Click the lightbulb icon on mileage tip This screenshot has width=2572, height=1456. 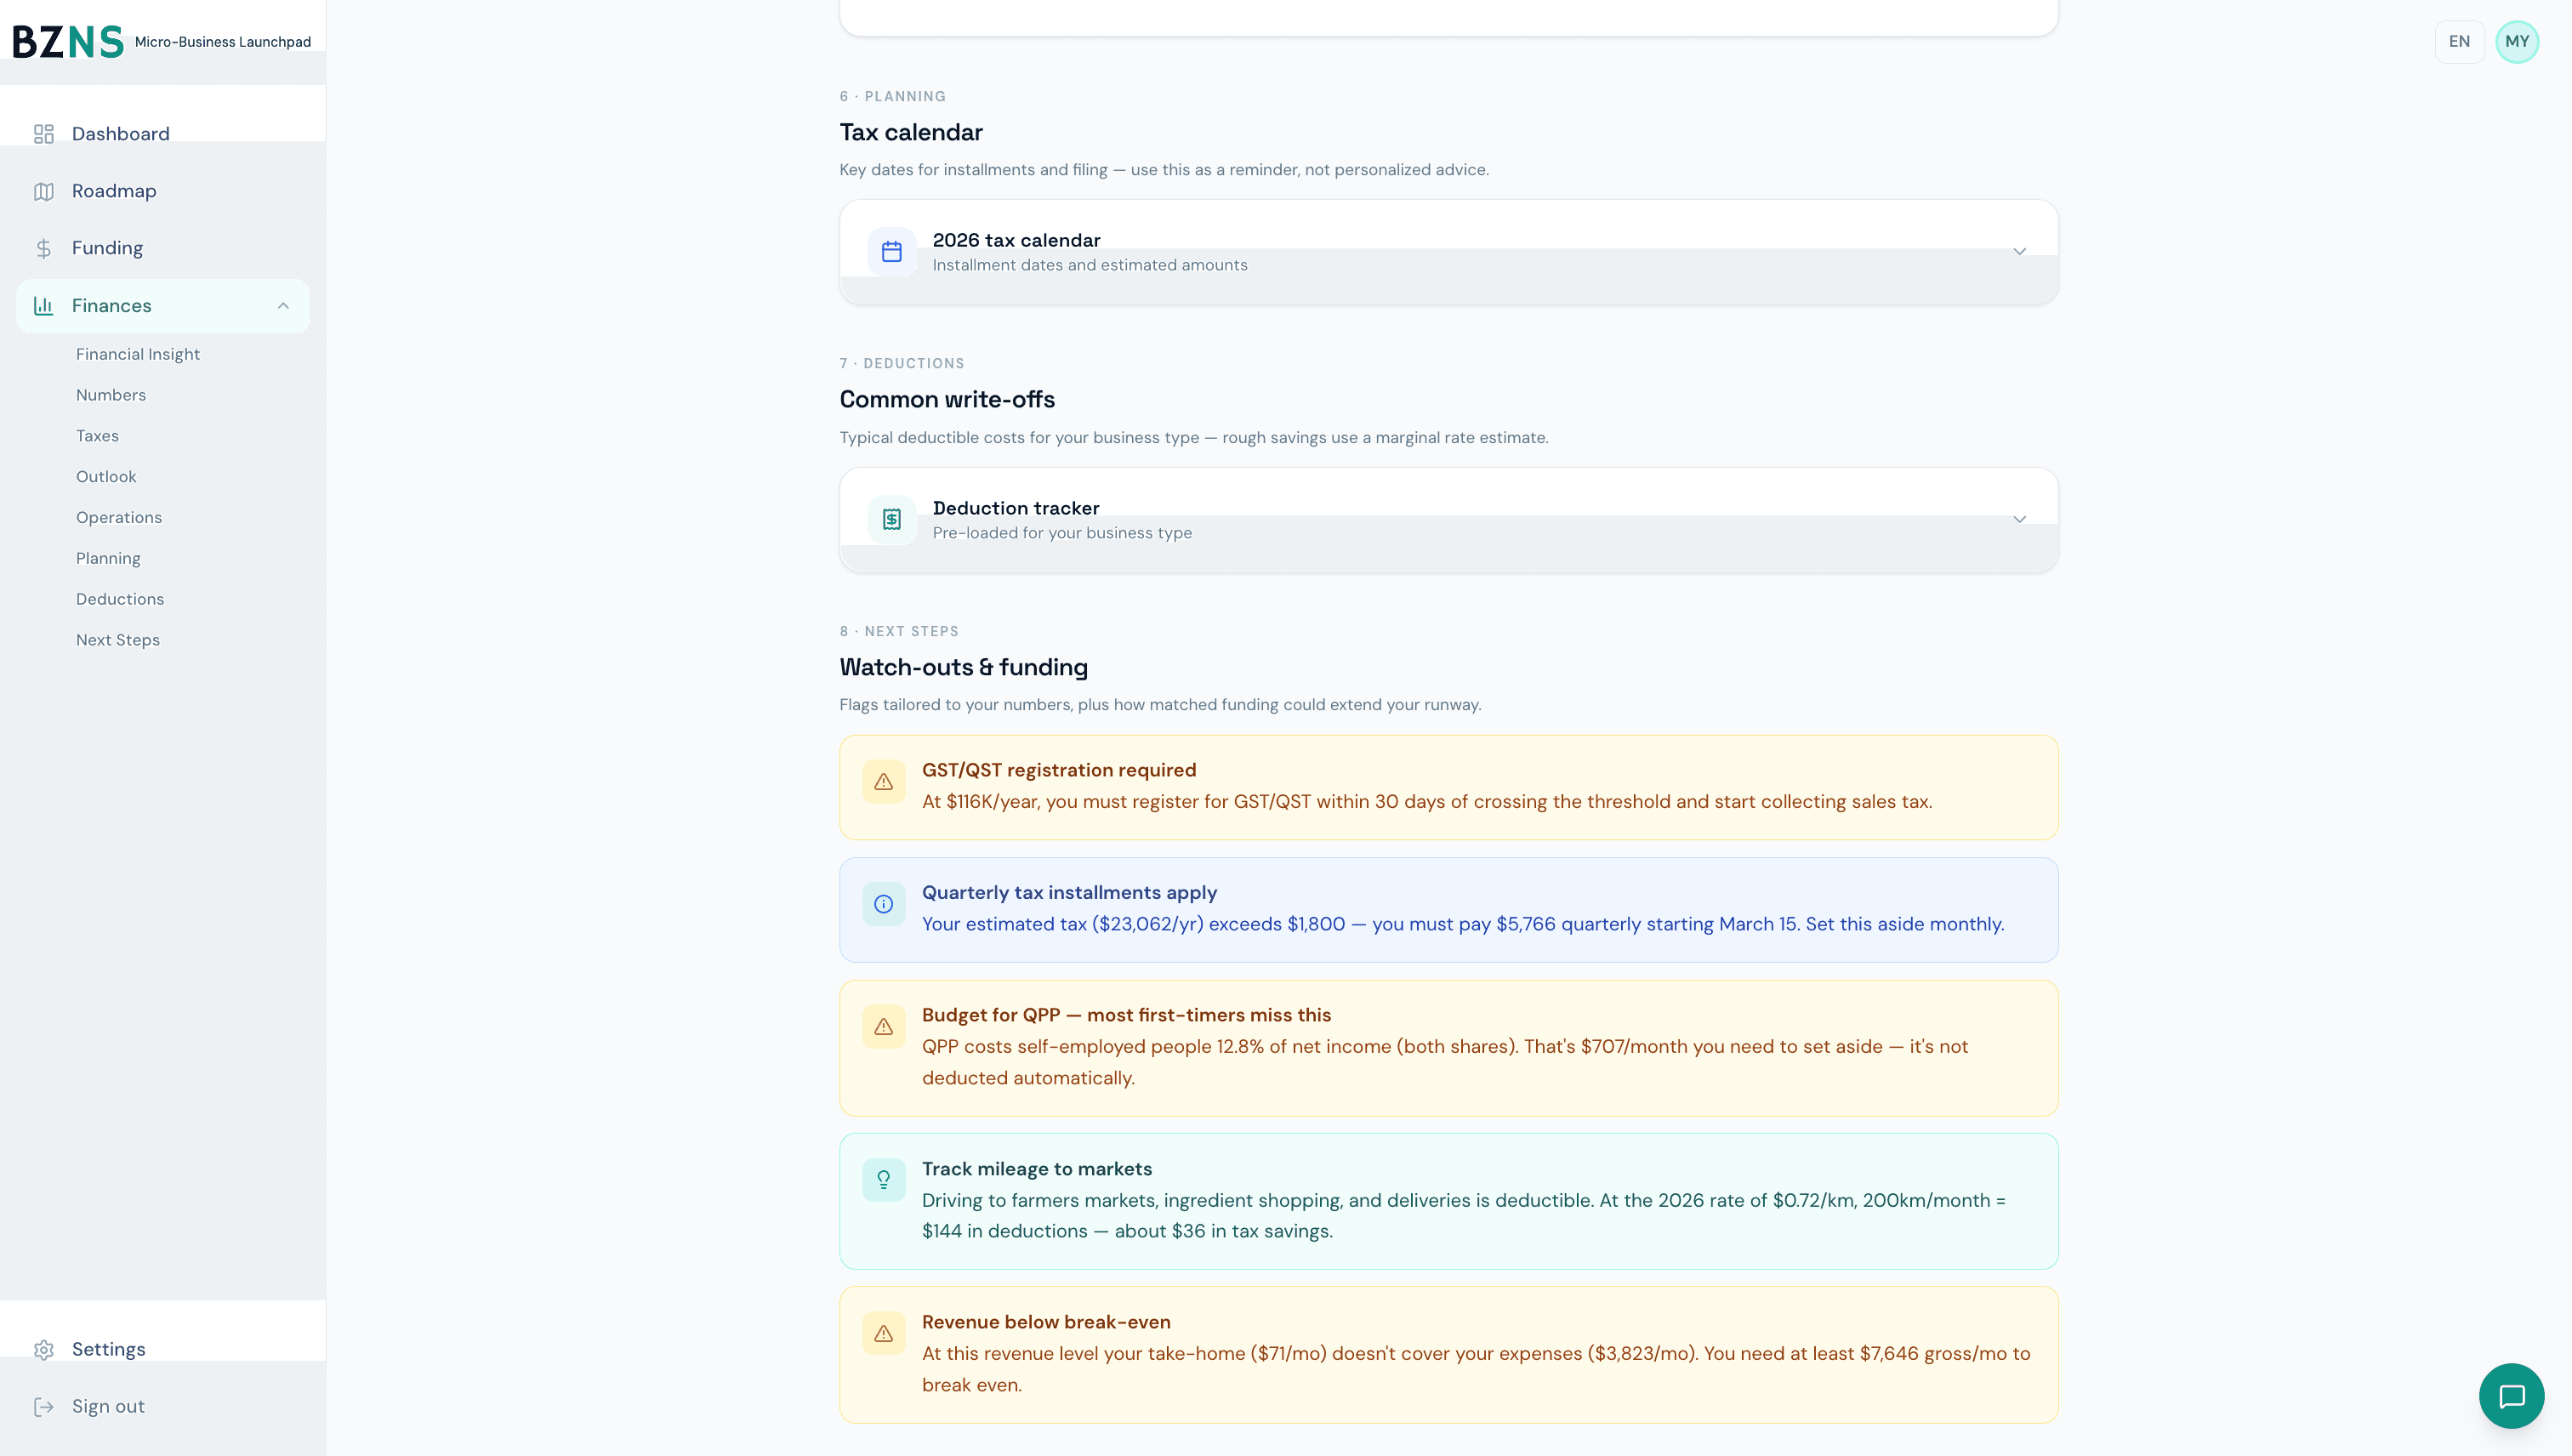click(x=884, y=1179)
